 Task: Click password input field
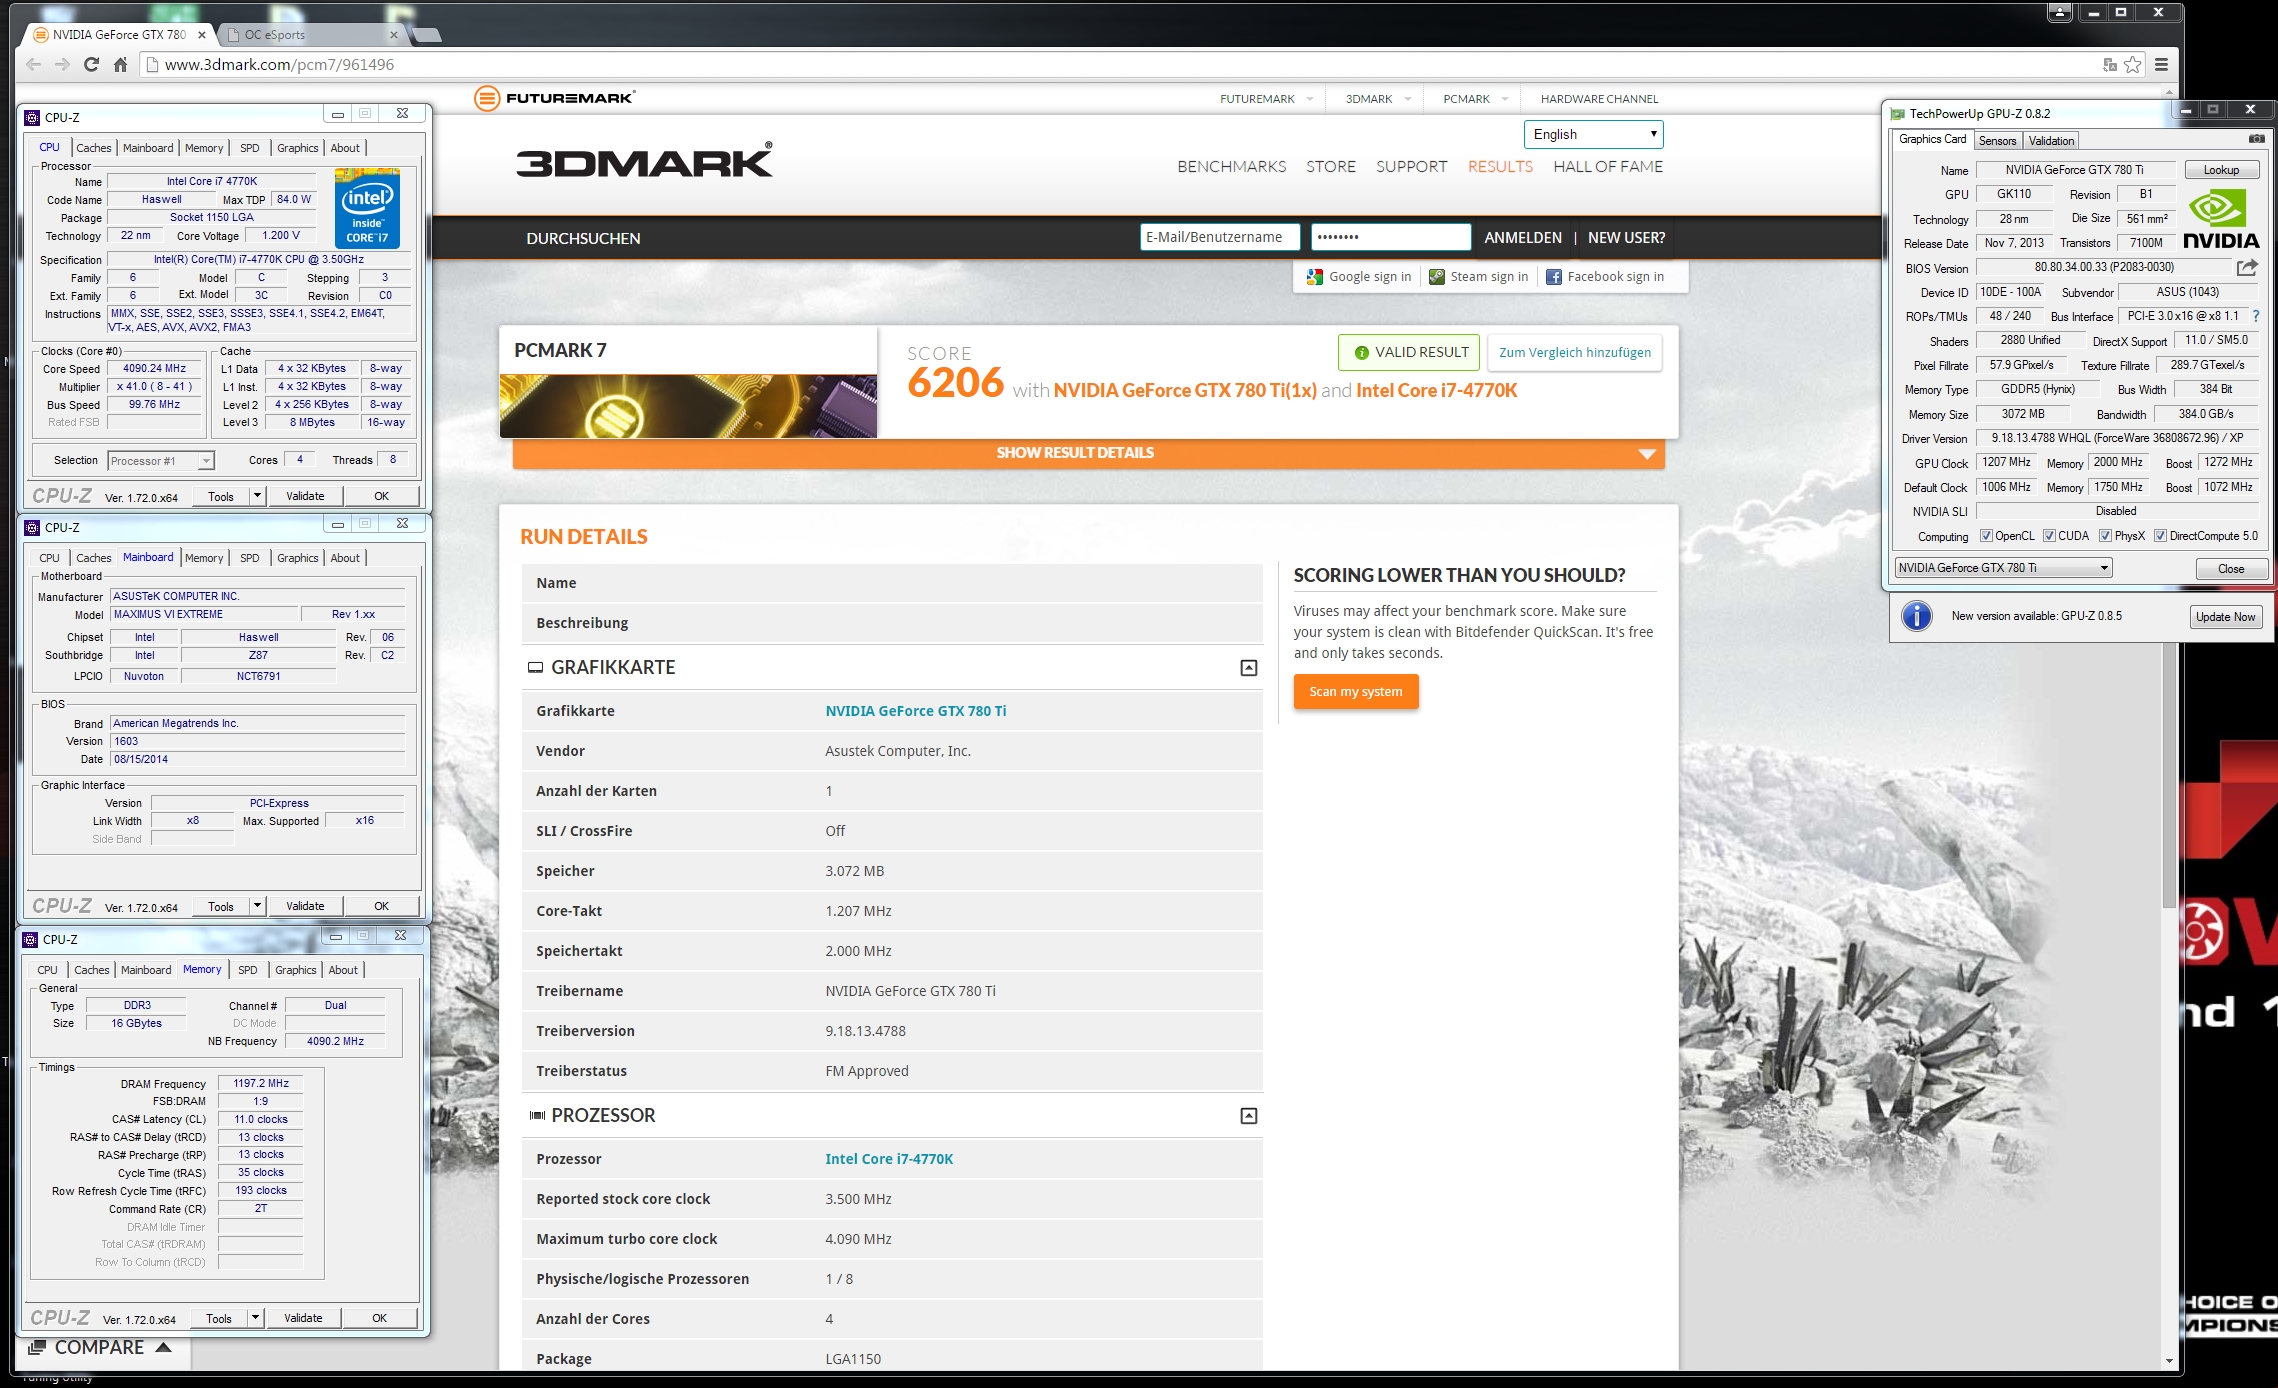coord(1390,237)
